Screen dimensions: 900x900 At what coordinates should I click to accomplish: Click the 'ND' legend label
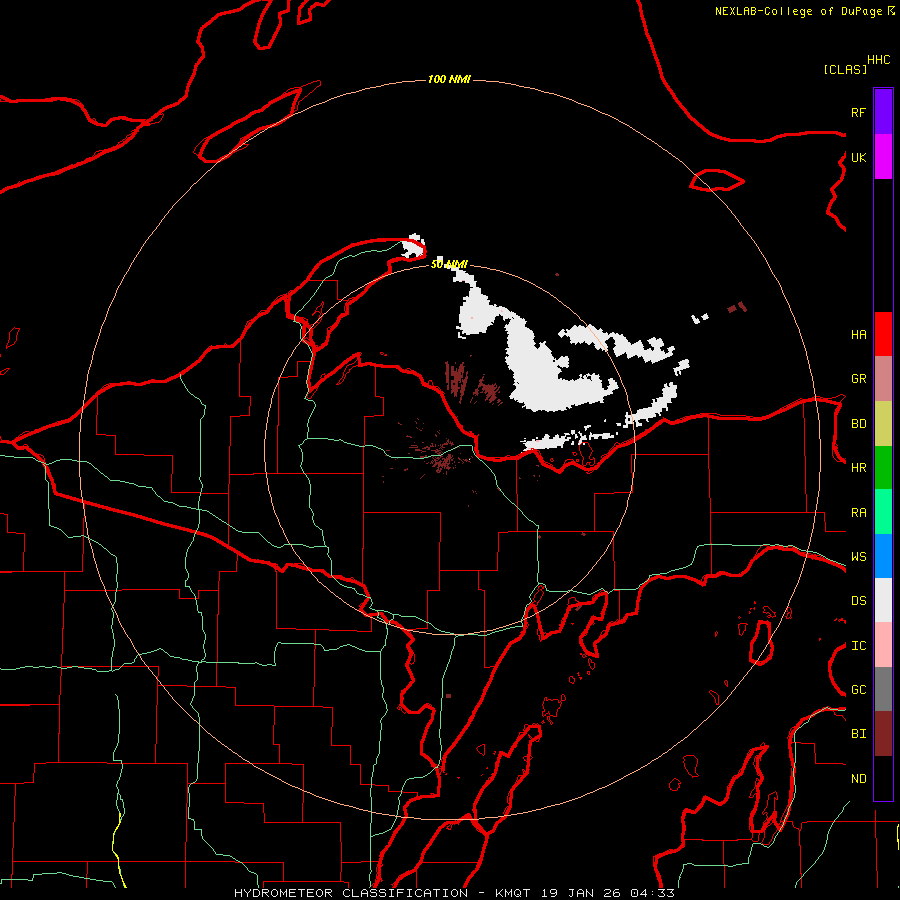pyautogui.click(x=858, y=779)
